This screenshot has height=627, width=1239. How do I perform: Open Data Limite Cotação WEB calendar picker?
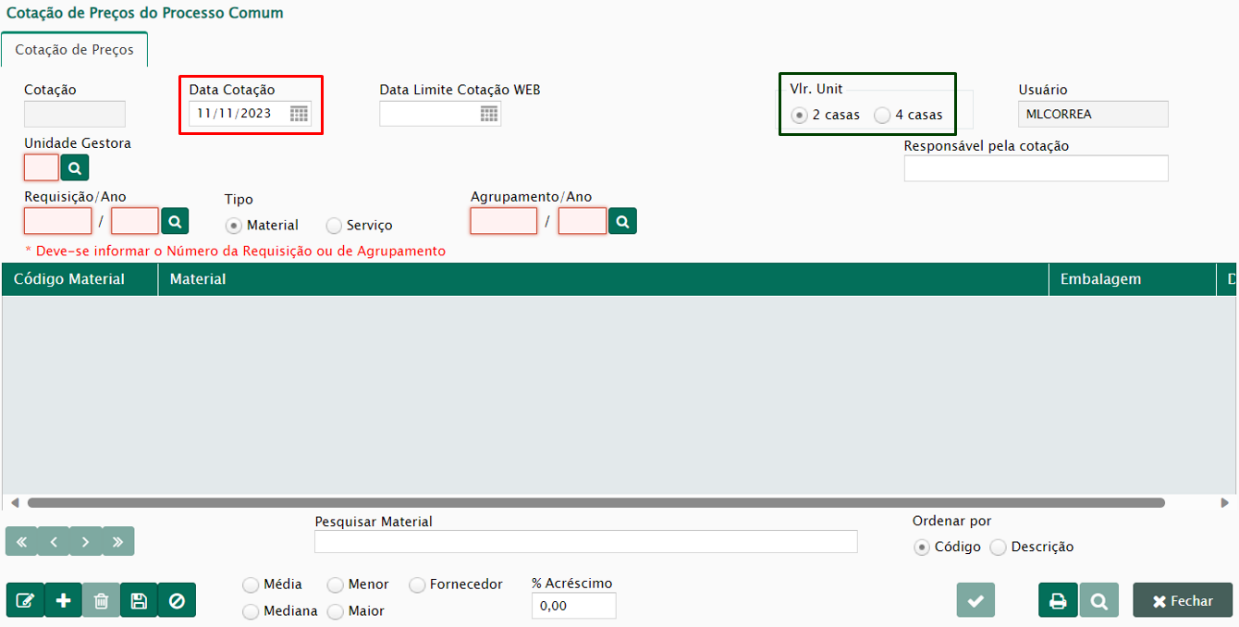[489, 114]
